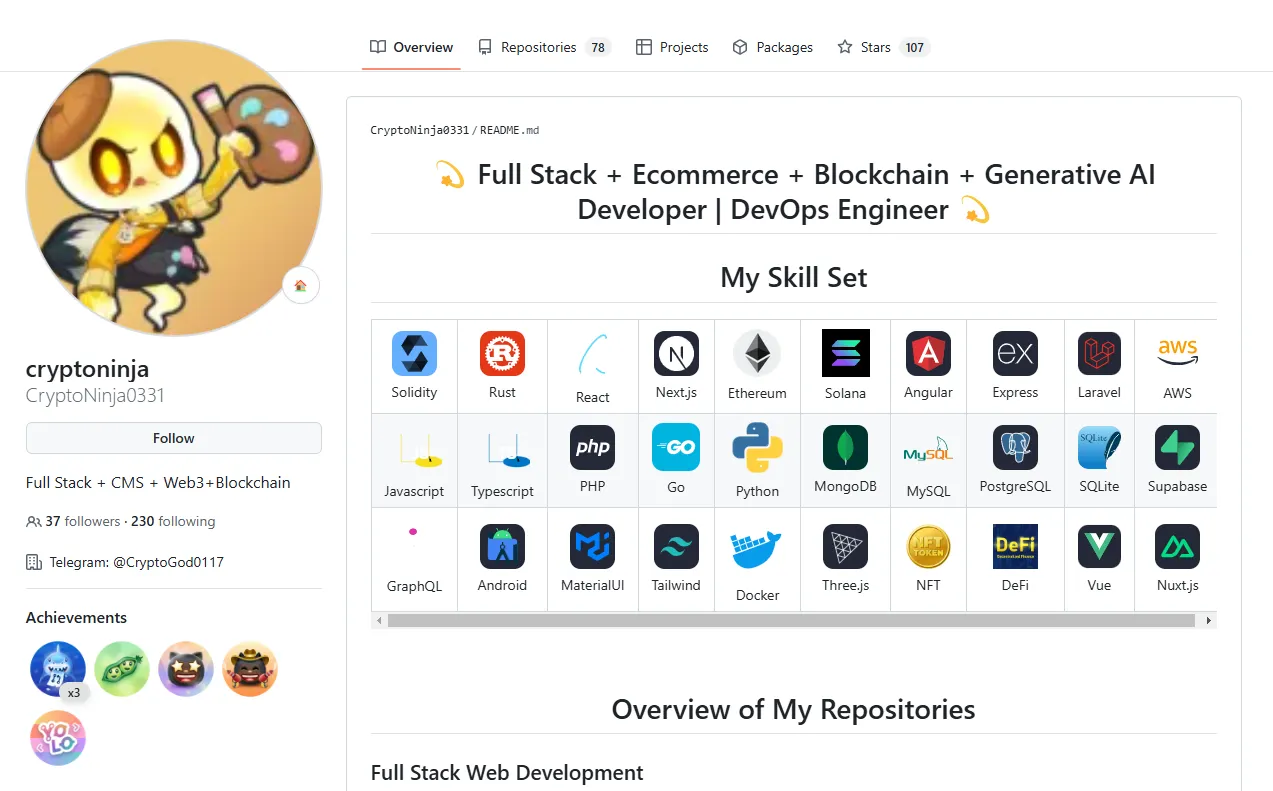The width and height of the screenshot is (1273, 791).
Task: Click the Solidity skill icon
Action: pos(414,353)
